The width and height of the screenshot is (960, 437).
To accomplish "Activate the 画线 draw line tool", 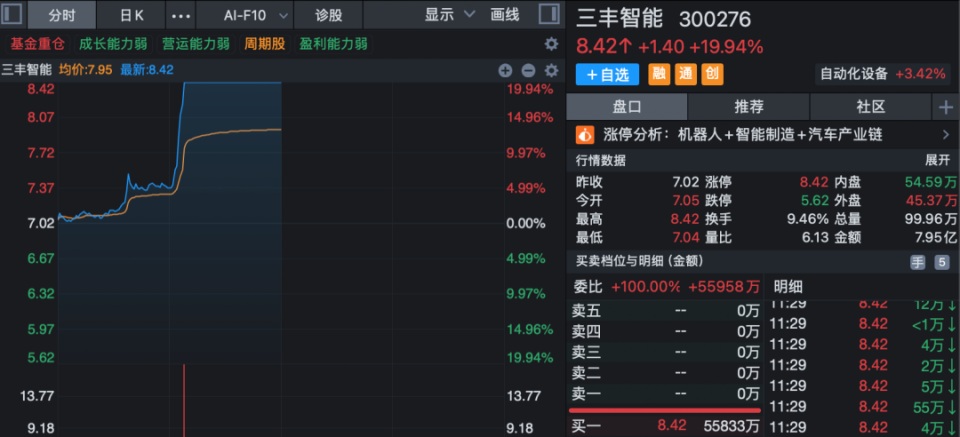I will tap(505, 15).
